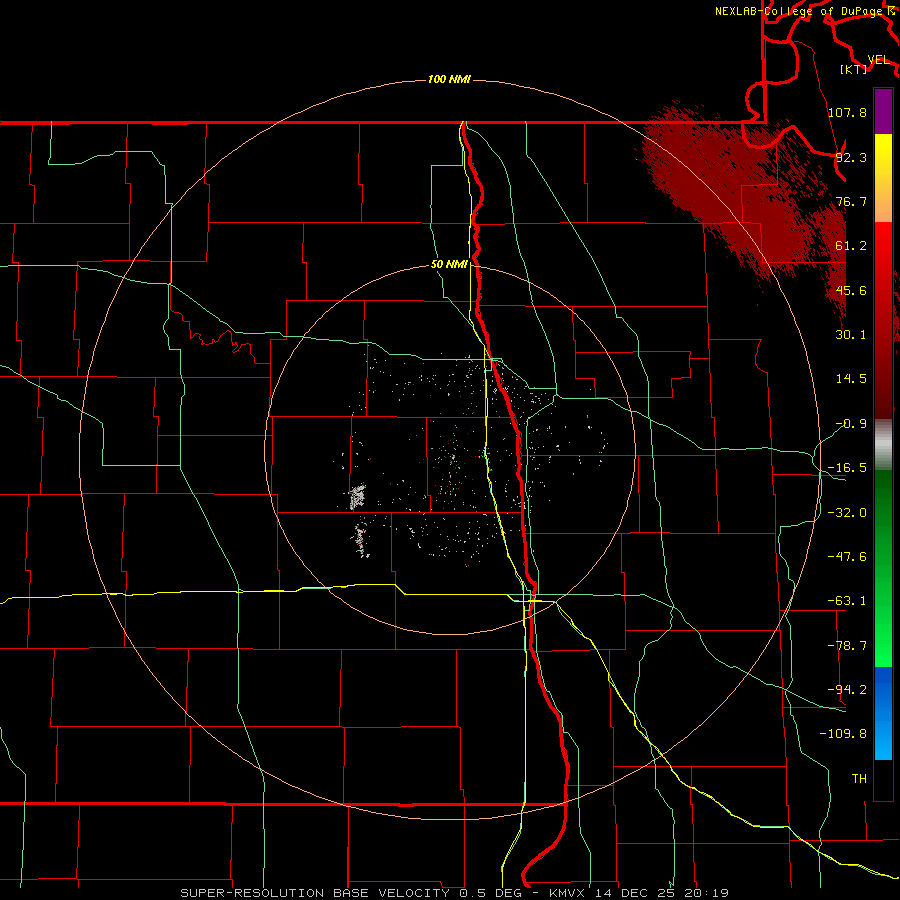
Task: Click the -94.2 velocity scale label
Action: (x=847, y=690)
